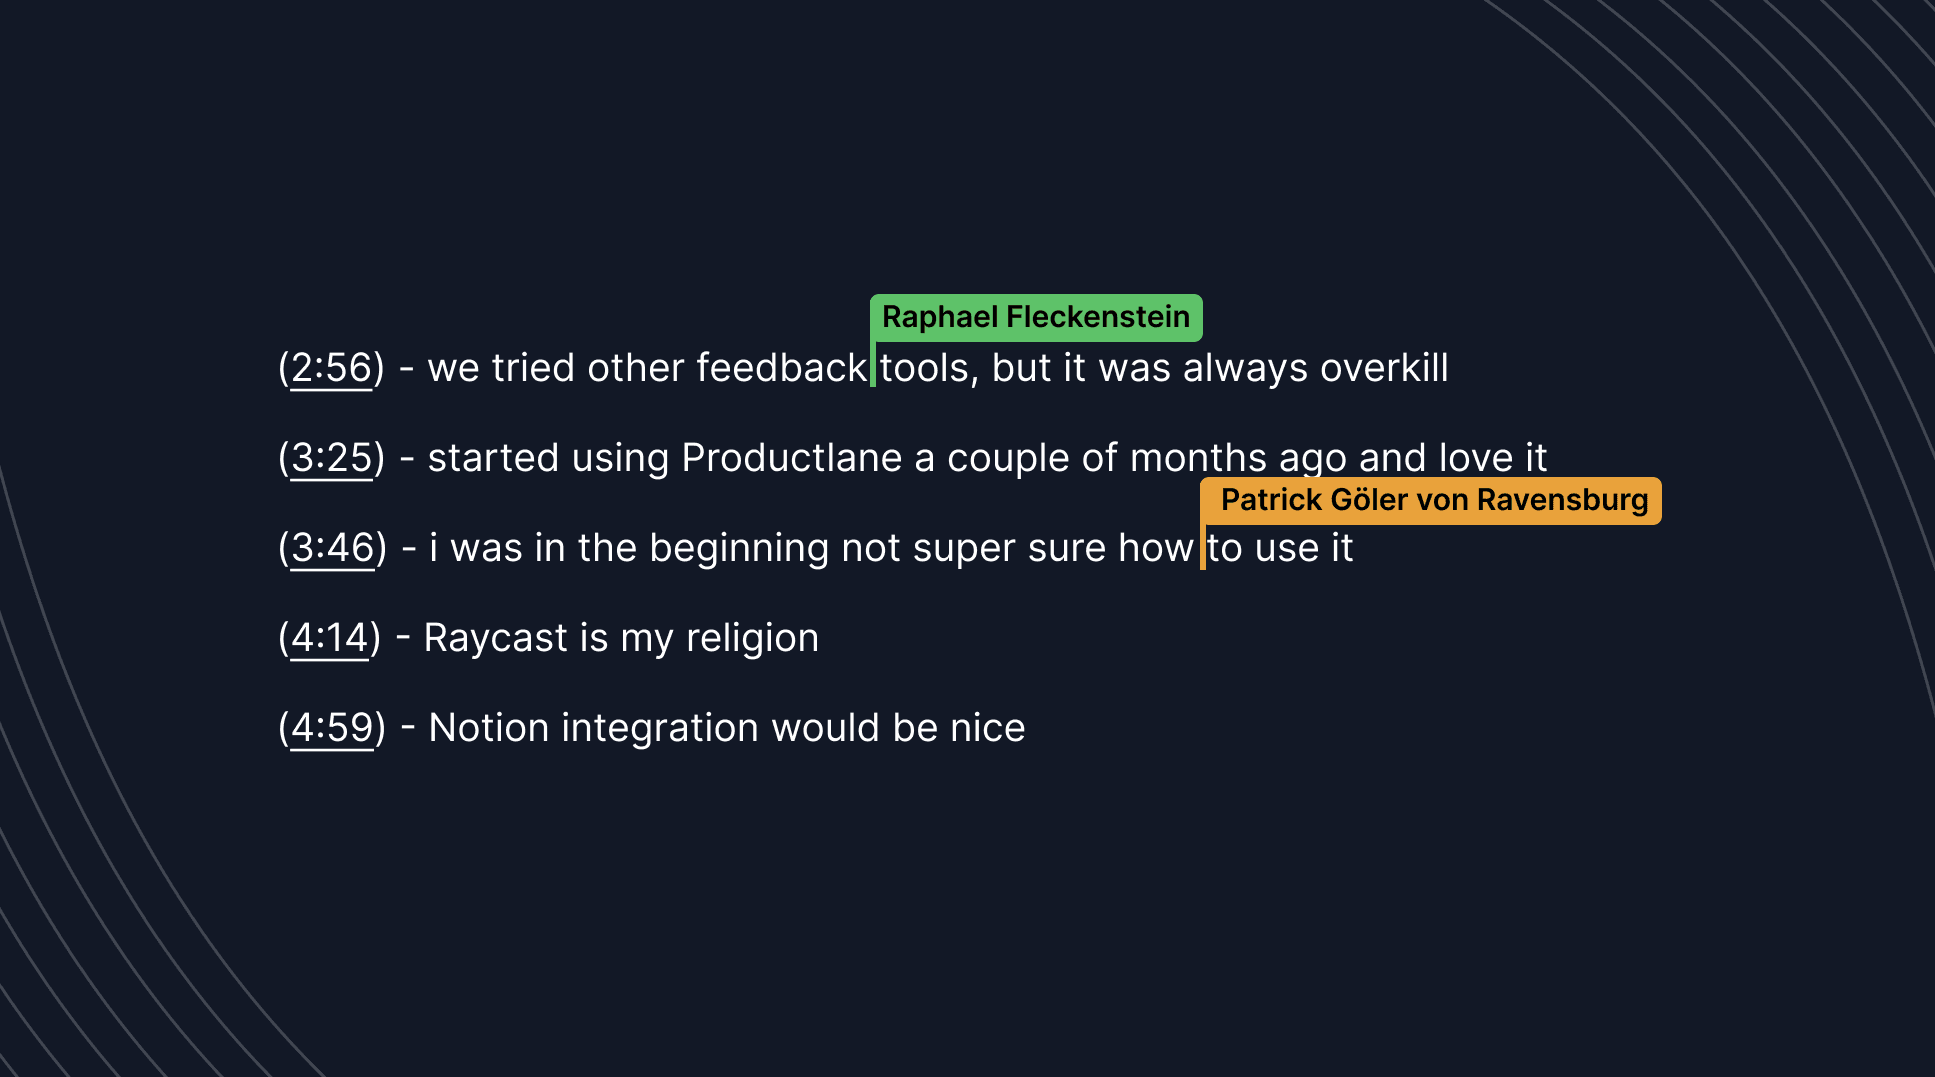1935x1077 pixels.
Task: Click the word months in second note
Action: [x=1197, y=458]
